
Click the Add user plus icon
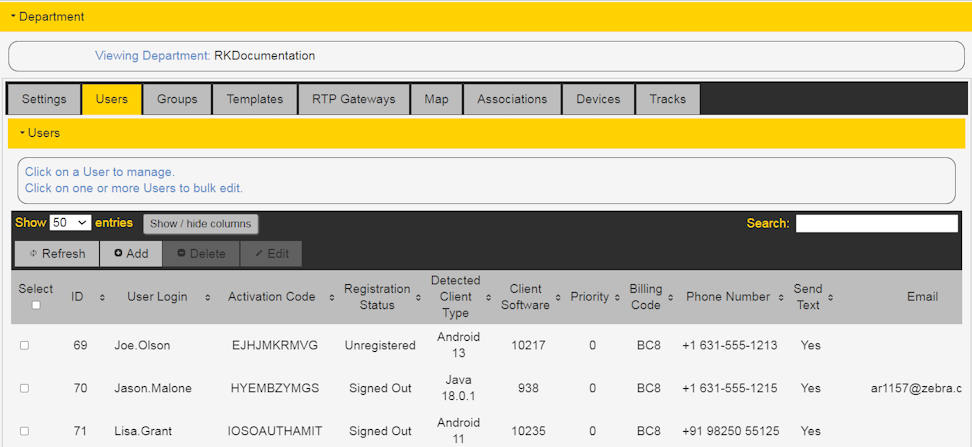click(x=118, y=254)
